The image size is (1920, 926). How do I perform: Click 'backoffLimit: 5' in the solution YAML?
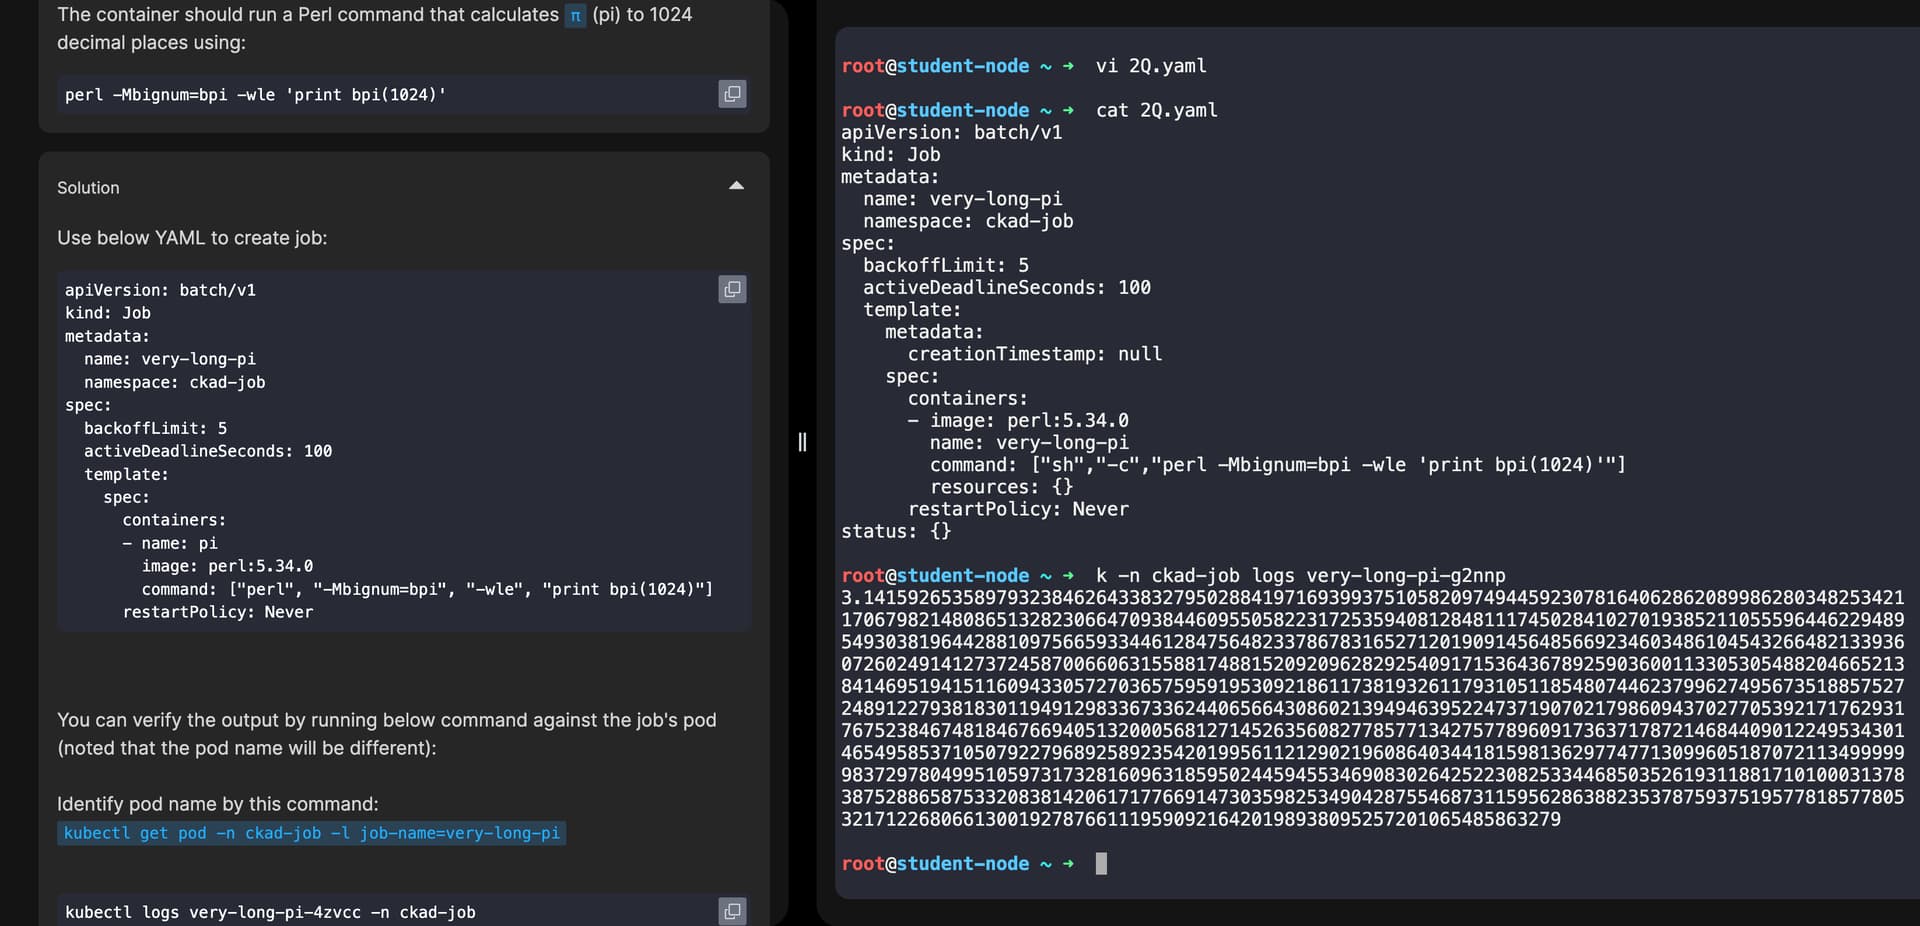tap(156, 428)
